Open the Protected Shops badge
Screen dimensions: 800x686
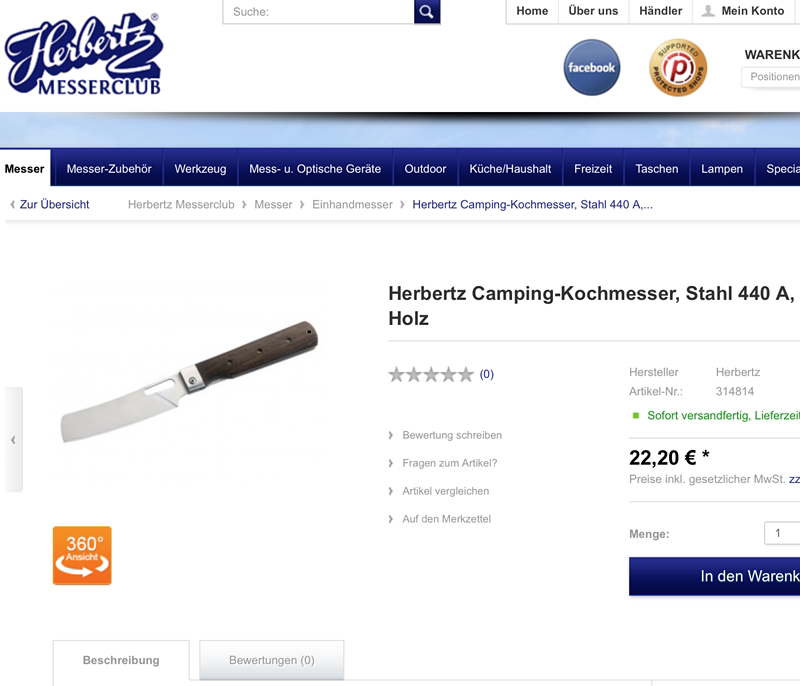click(x=678, y=67)
